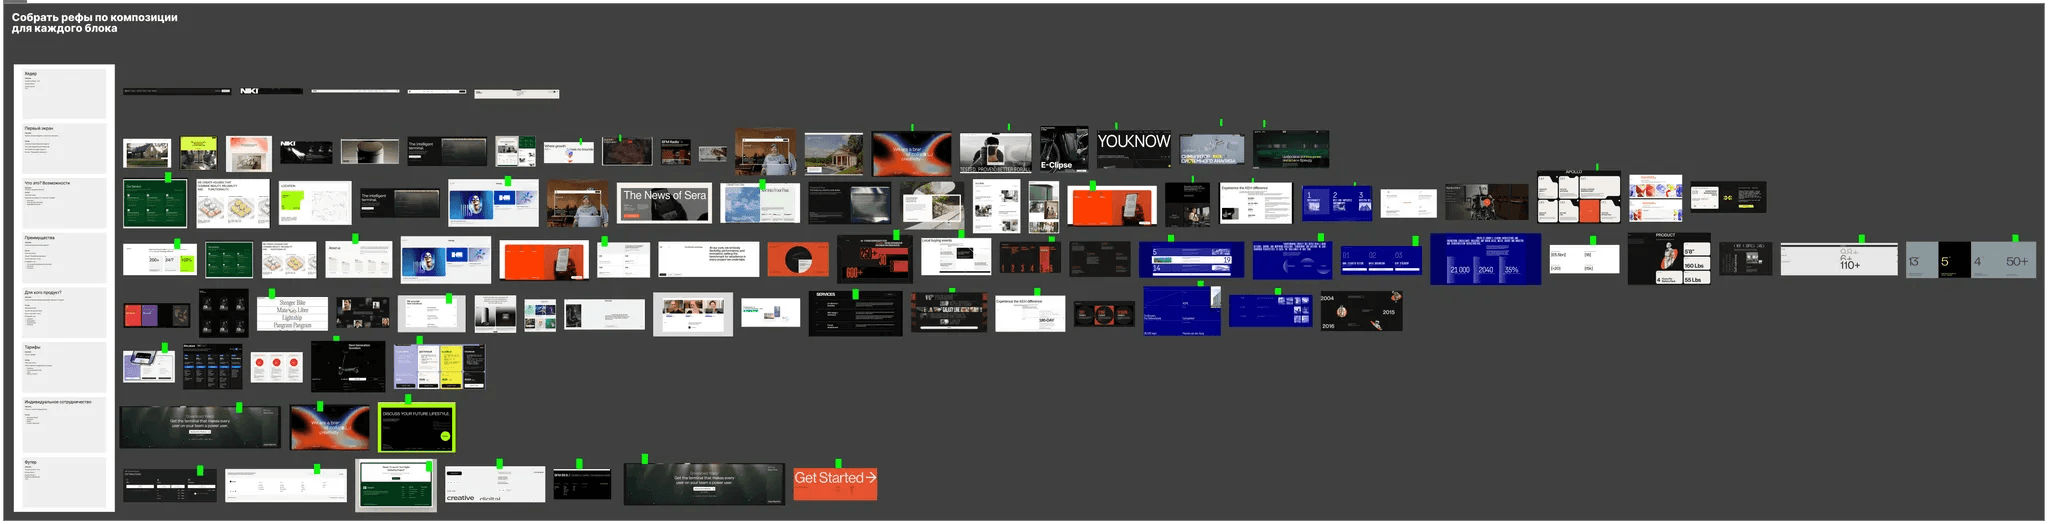The image size is (2048, 524).
Task: Select the orange "Get Started" footer reference
Action: click(x=835, y=483)
